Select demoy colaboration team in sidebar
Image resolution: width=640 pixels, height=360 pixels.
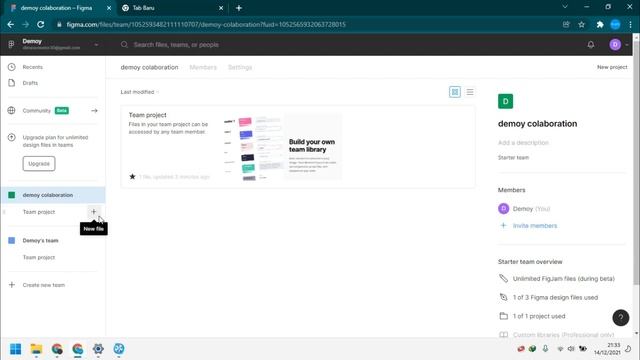click(x=53, y=195)
